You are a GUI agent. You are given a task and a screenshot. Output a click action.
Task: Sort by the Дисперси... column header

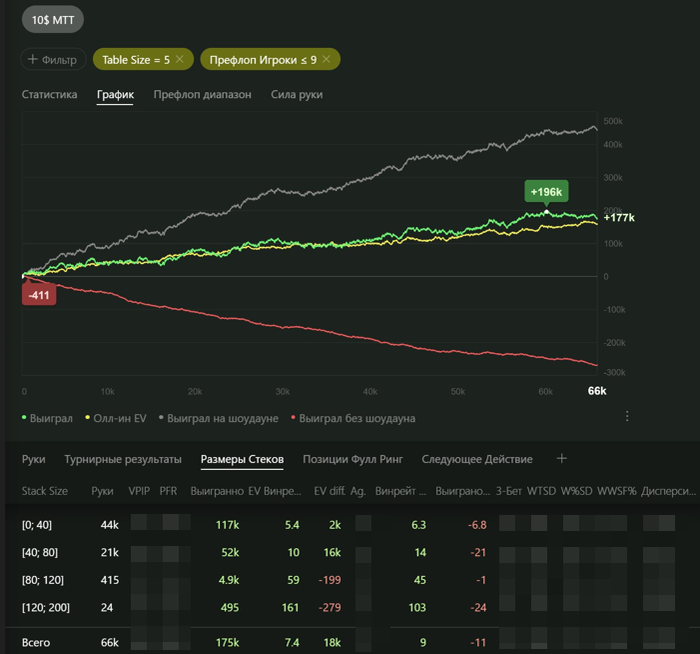coord(668,491)
